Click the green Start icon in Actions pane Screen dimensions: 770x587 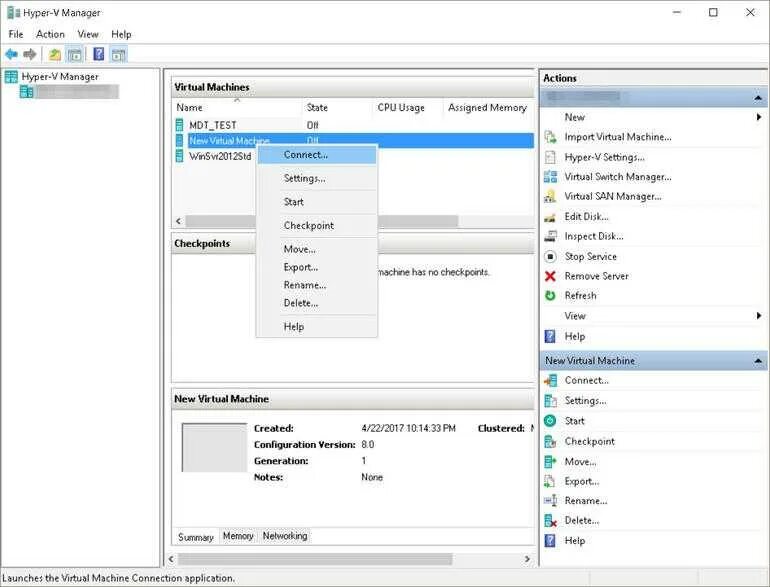coord(550,421)
